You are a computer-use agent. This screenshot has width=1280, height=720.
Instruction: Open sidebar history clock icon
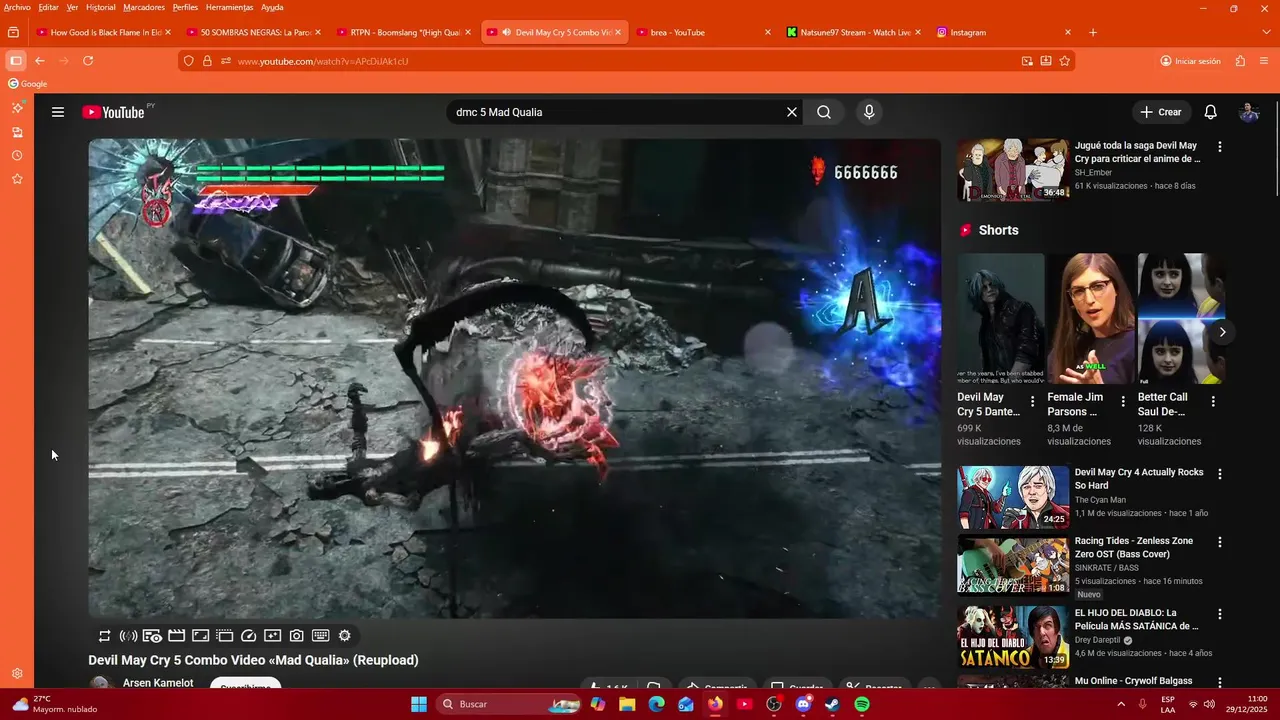tap(17, 156)
